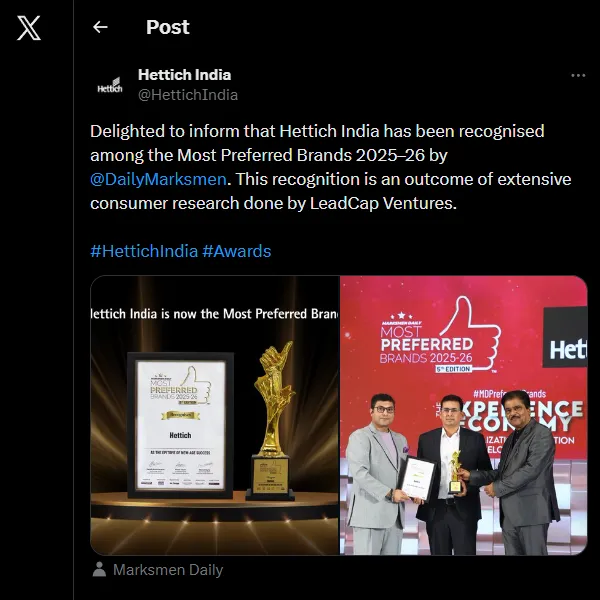Click the Most Preferred Brands 2025-26 logo
The width and height of the screenshot is (600, 600).
[440, 336]
